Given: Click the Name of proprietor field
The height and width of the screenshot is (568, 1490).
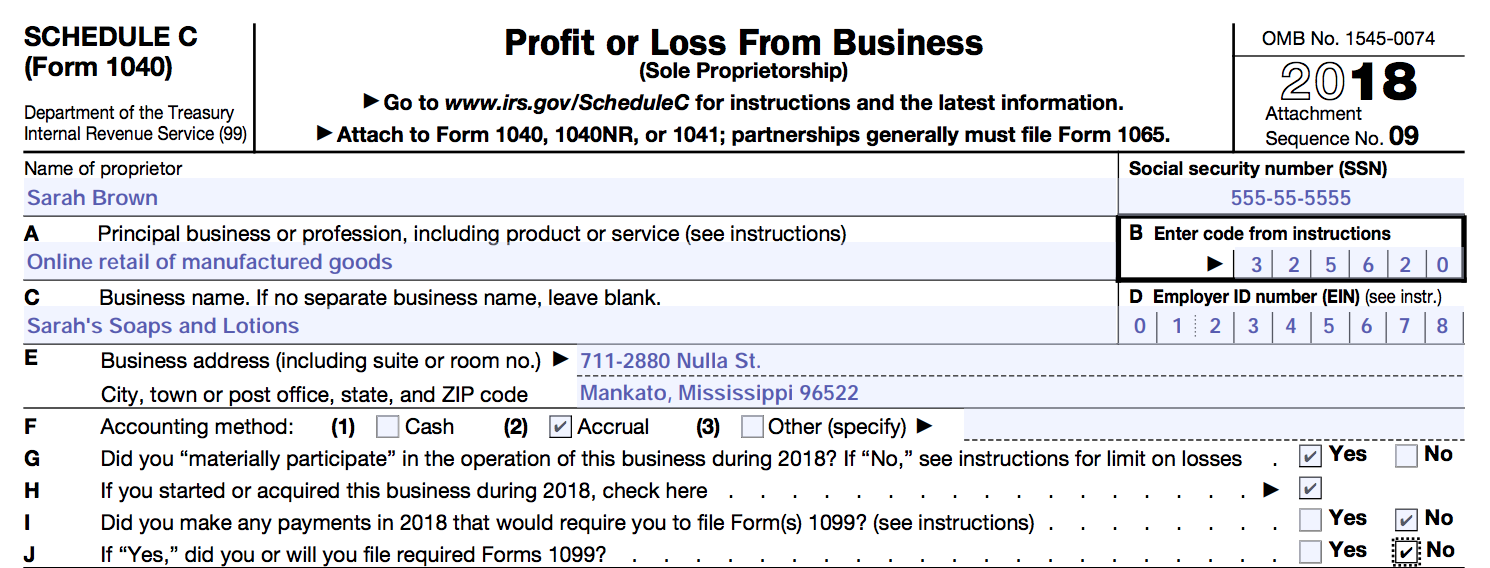Looking at the screenshot, I should 568,198.
